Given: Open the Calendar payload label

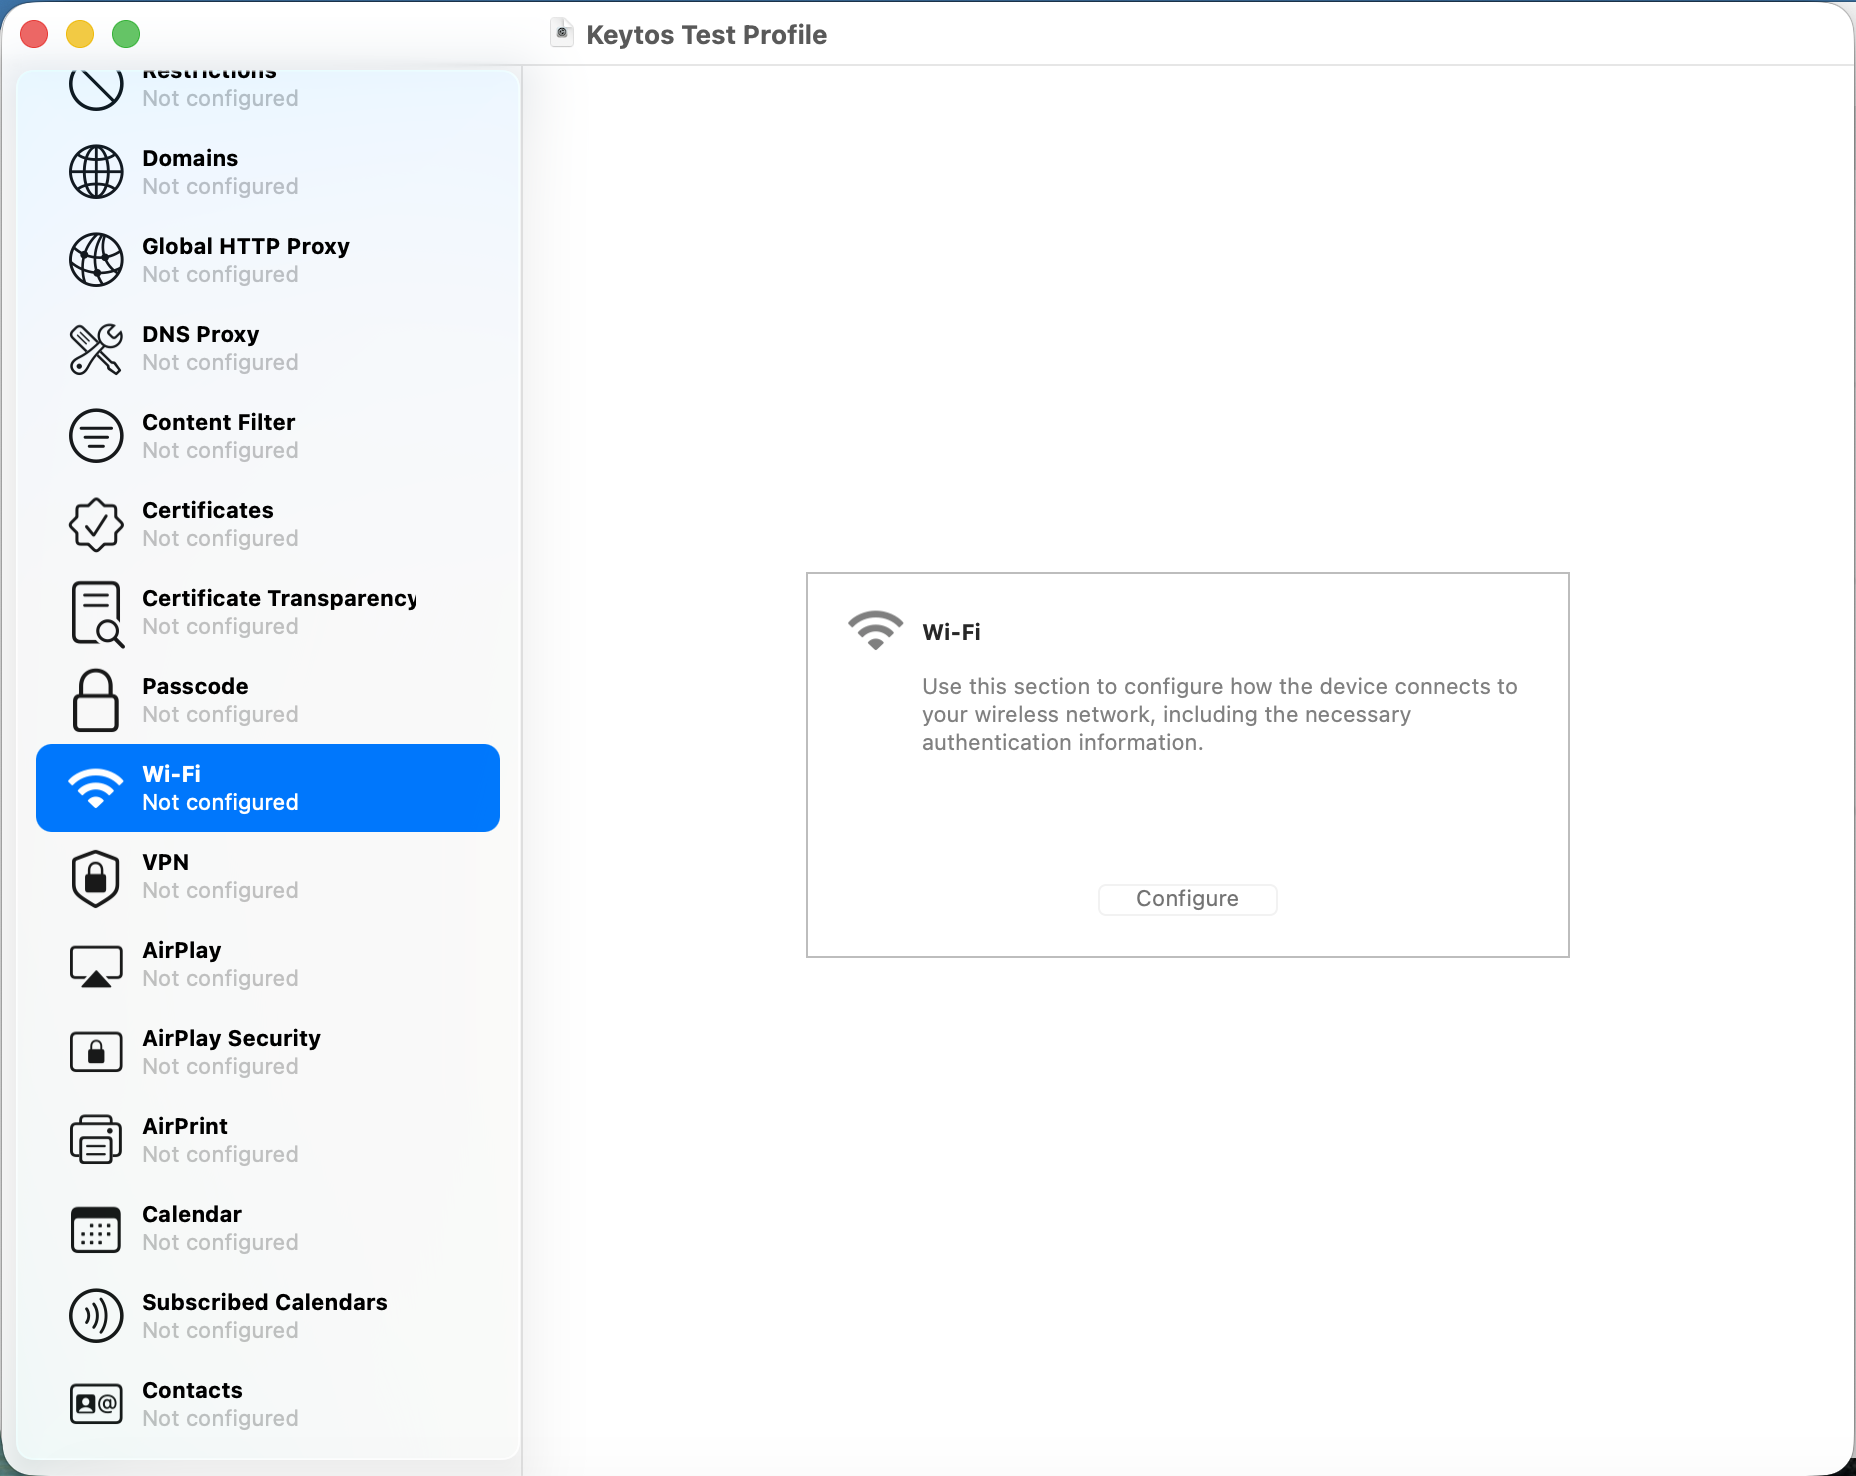Looking at the screenshot, I should pos(192,1214).
